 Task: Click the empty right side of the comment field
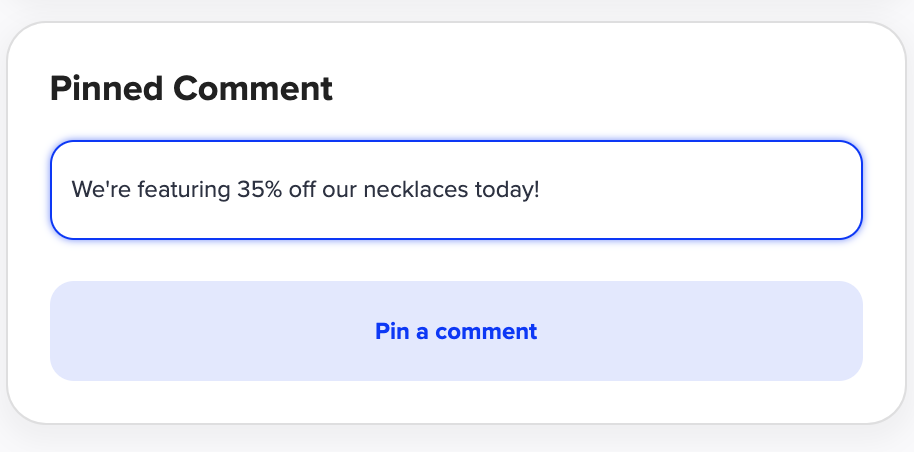(720, 190)
